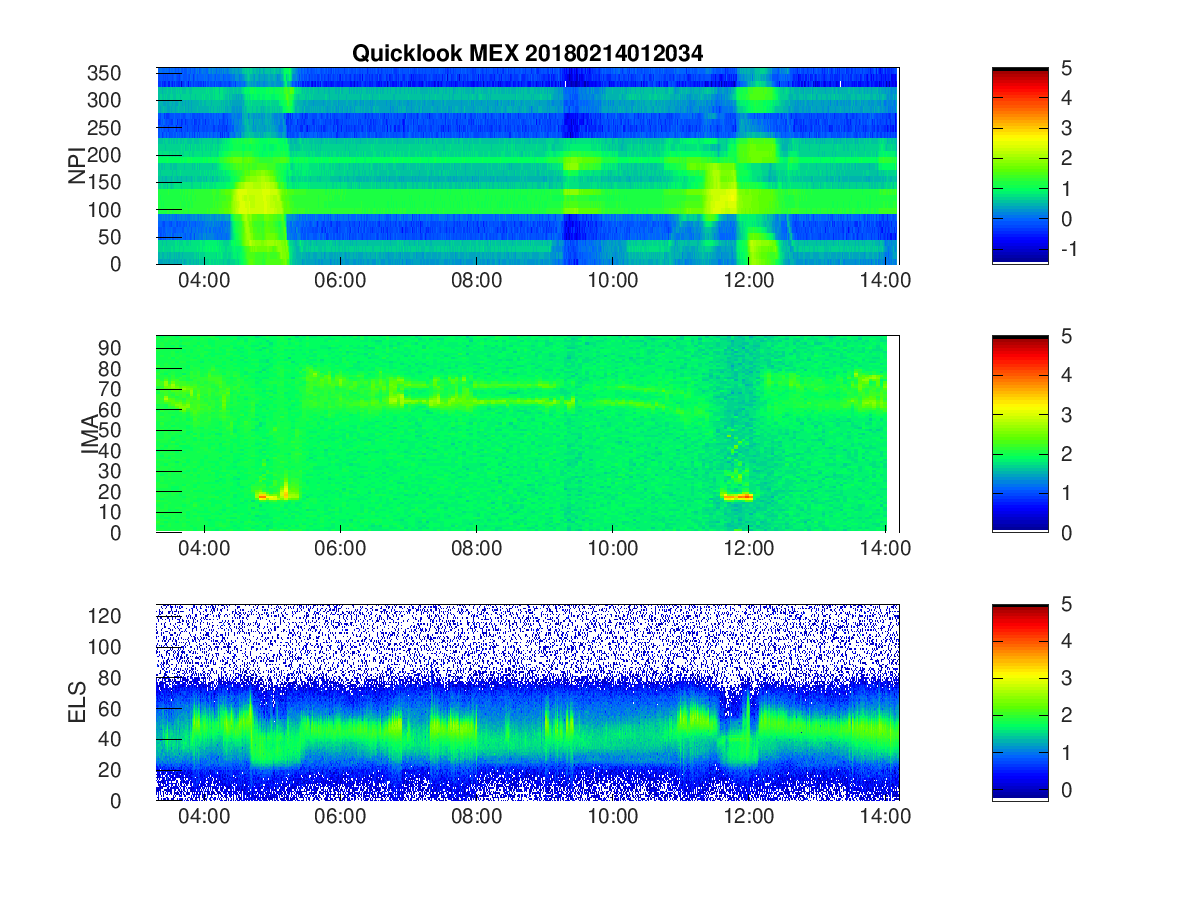The height and width of the screenshot is (900, 1200).
Task: Click the 14:00 tick under IMA plot
Action: [885, 549]
